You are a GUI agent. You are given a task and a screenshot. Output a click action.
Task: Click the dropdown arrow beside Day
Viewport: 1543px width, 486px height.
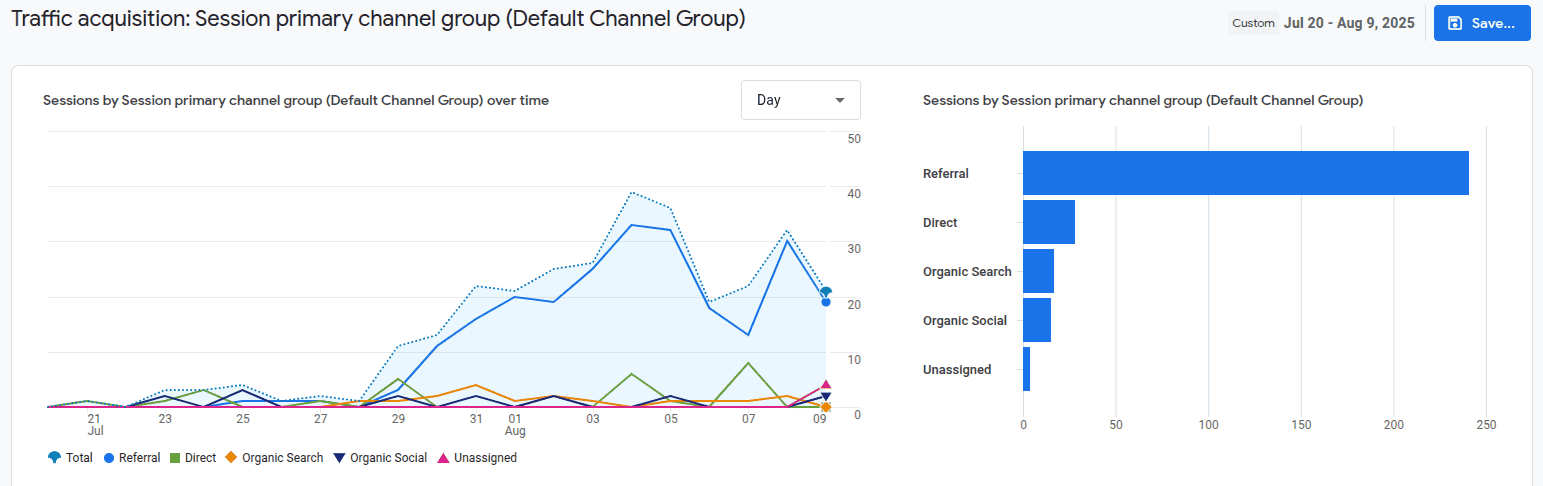839,100
